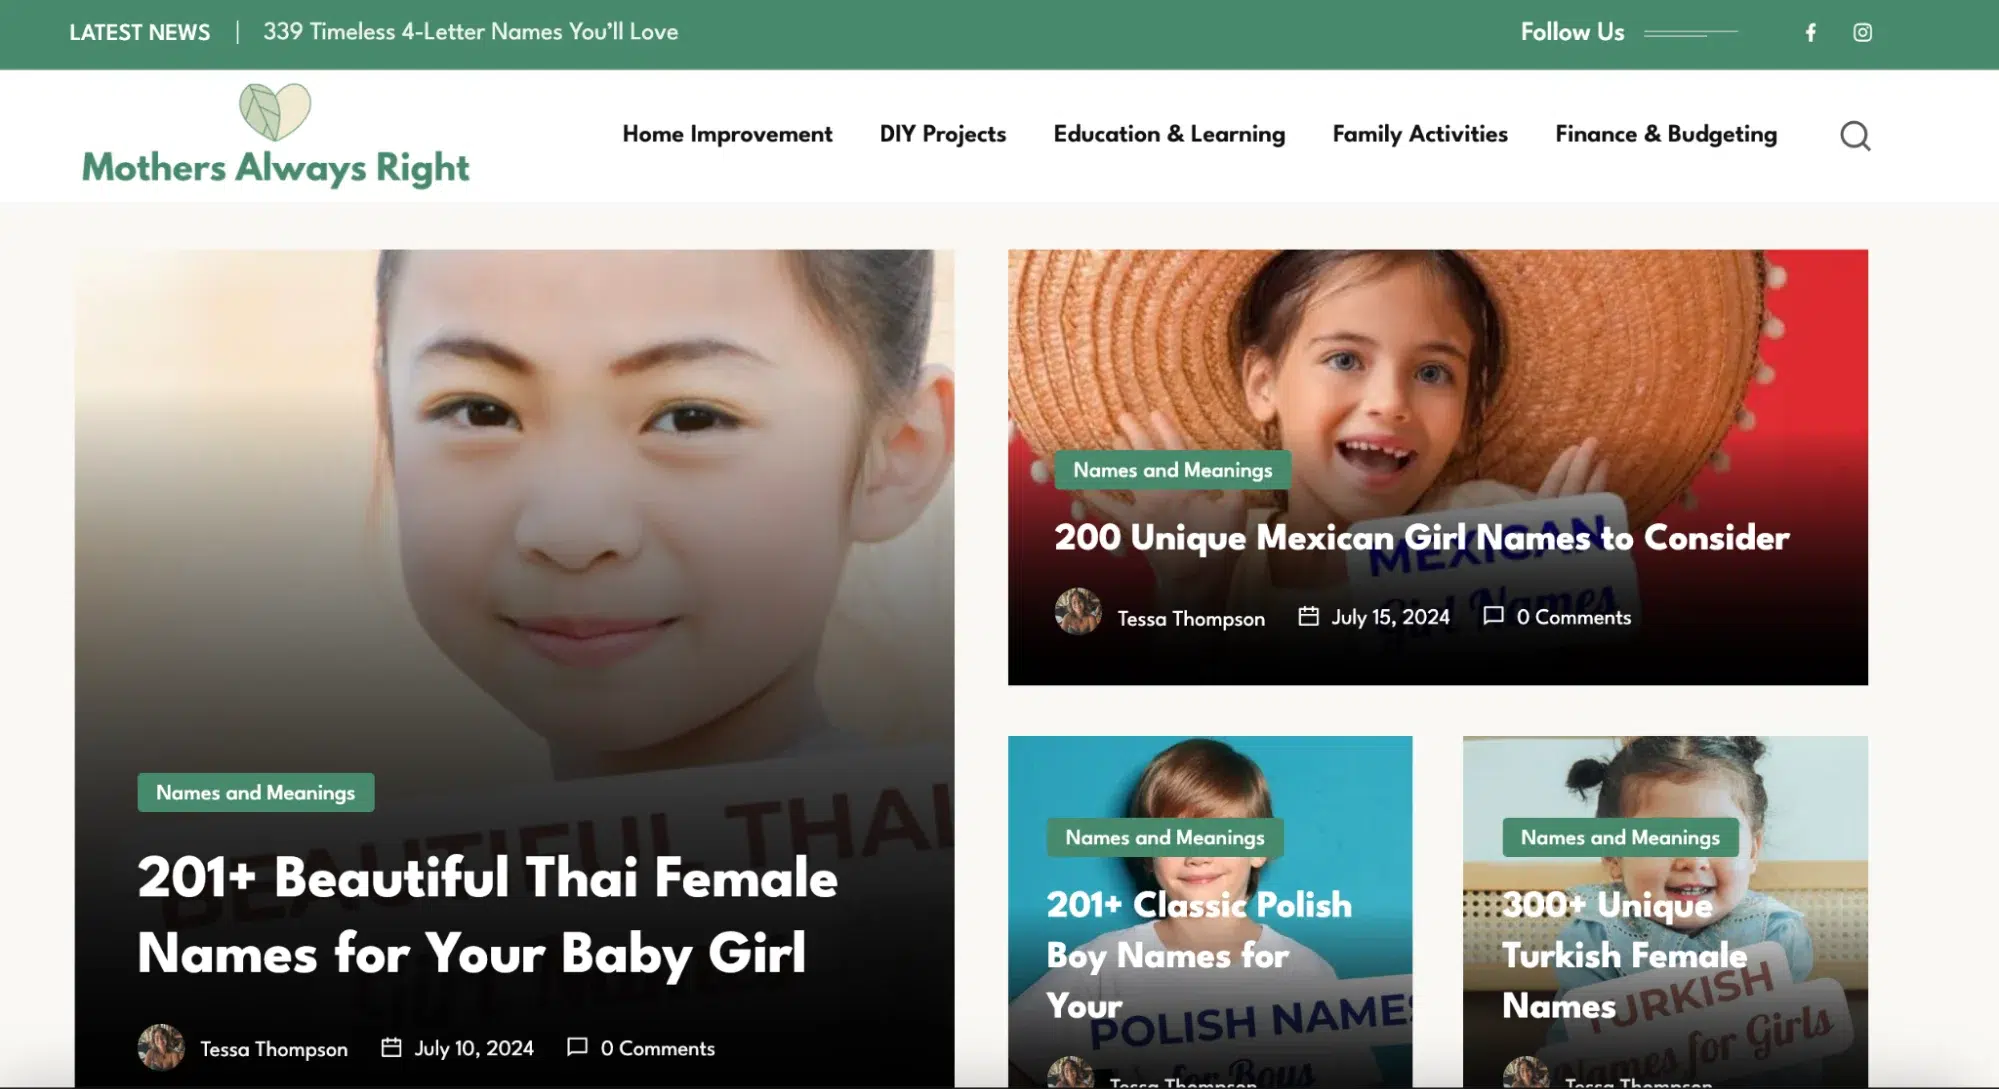Click Names and Meanings tag on Thai post

coord(256,793)
